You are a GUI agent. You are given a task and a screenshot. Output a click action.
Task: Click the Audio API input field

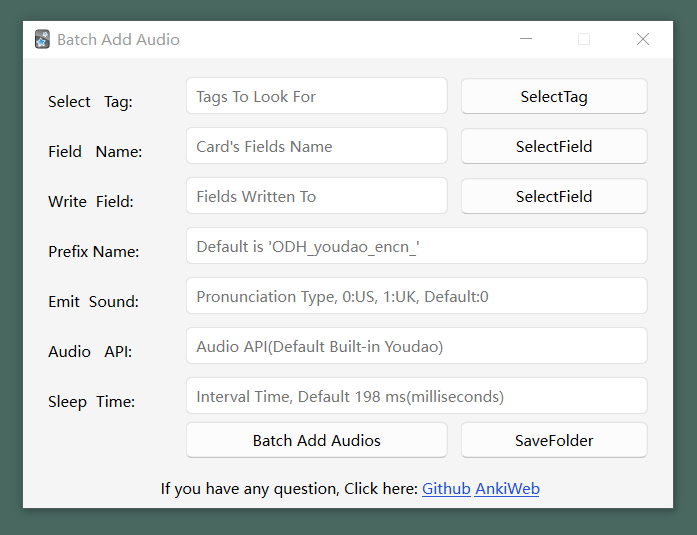416,347
